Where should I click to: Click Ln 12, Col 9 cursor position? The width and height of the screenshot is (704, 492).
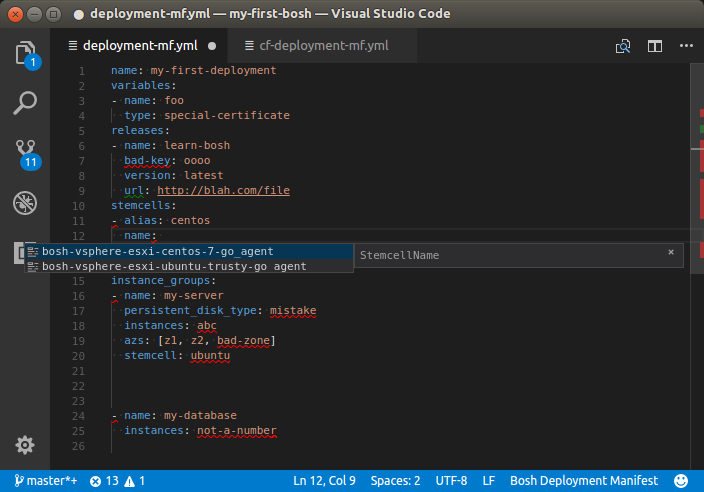[324, 481]
